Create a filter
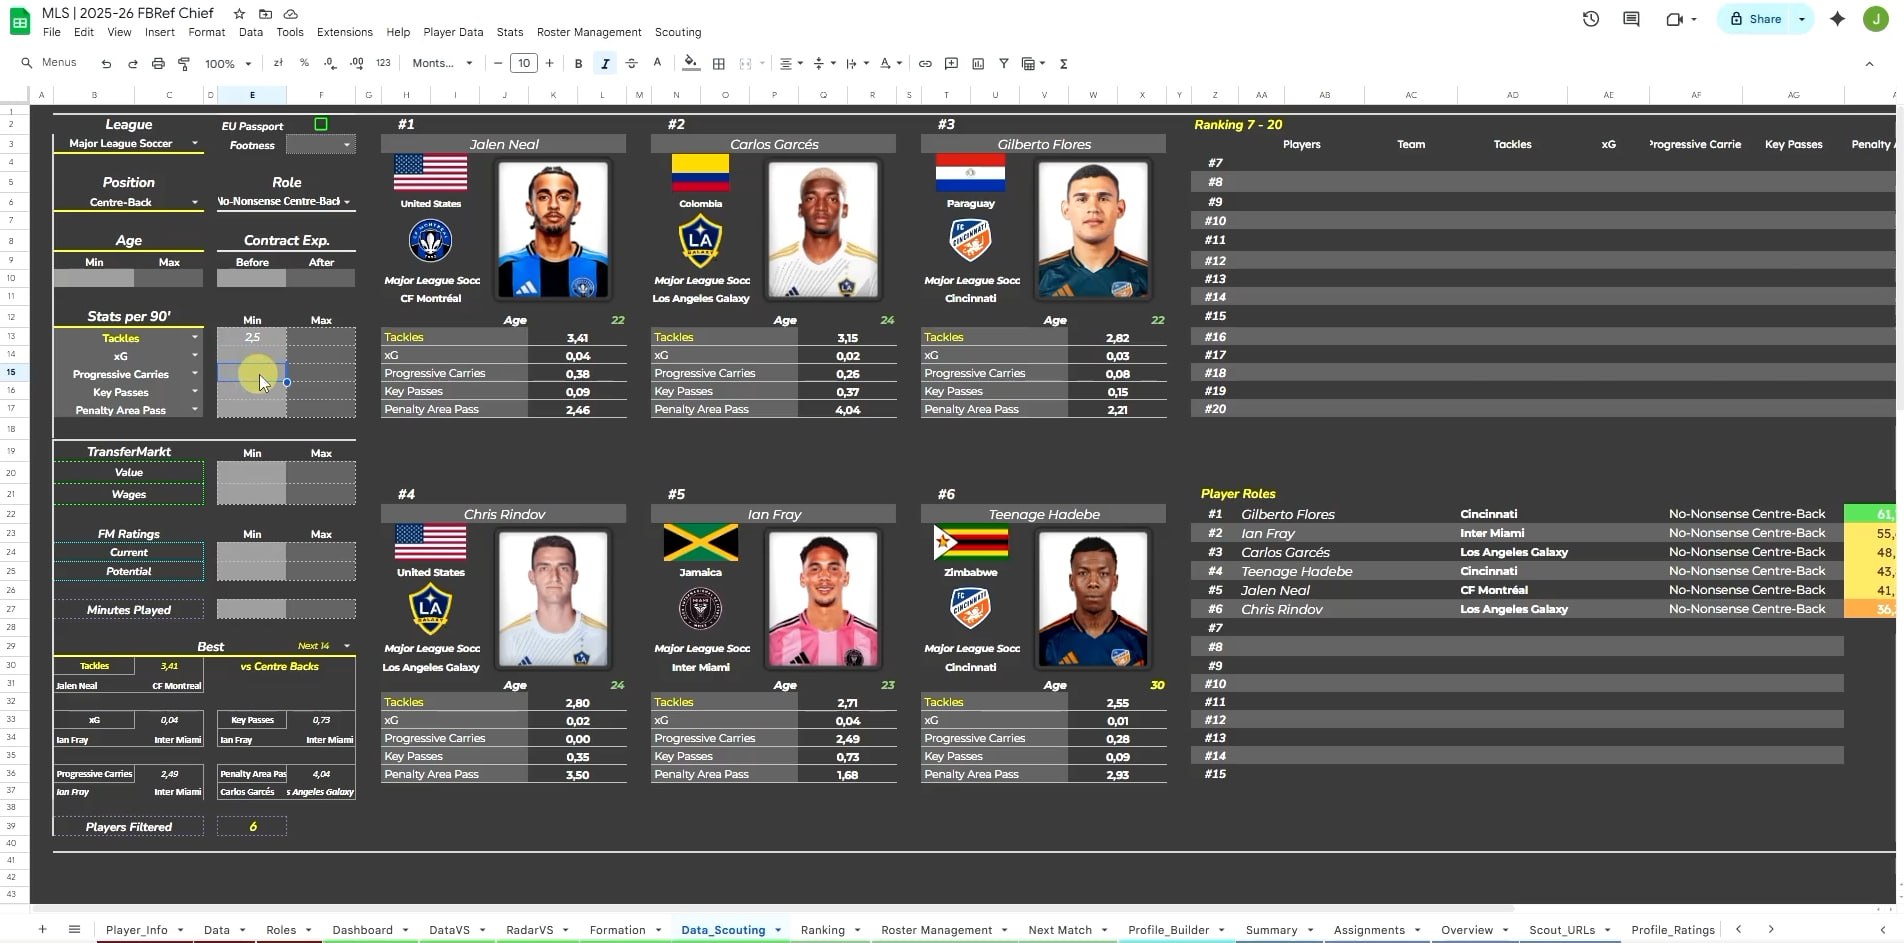 (1003, 63)
